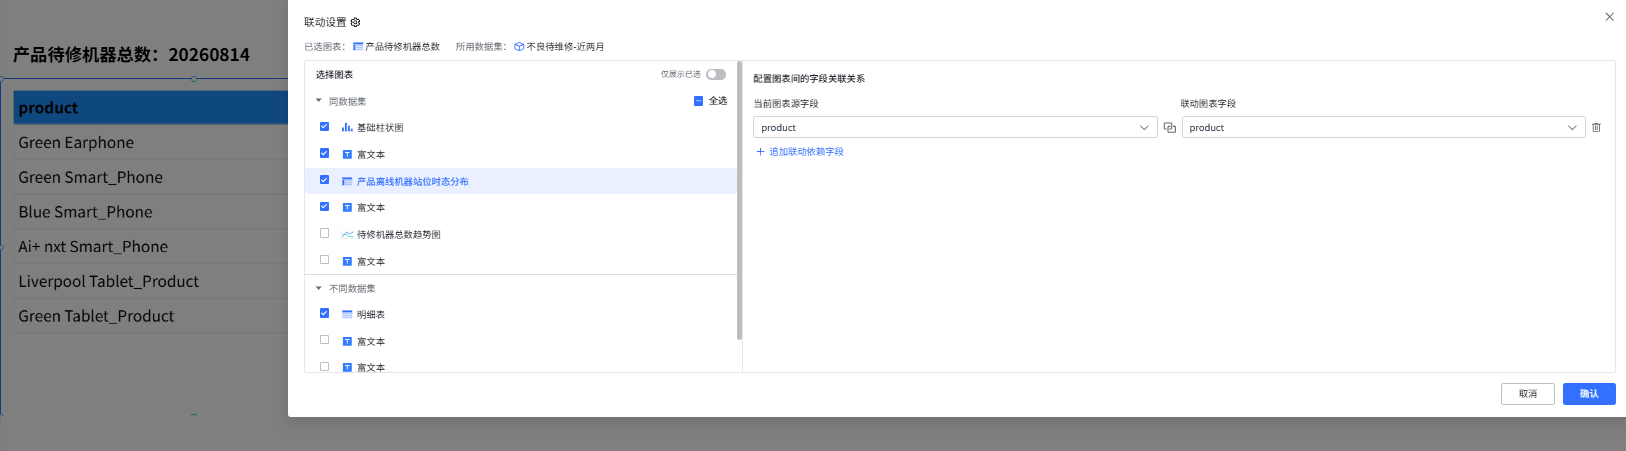The width and height of the screenshot is (1626, 451).
Task: Collapse the 不同数据集 group
Action: coord(319,288)
